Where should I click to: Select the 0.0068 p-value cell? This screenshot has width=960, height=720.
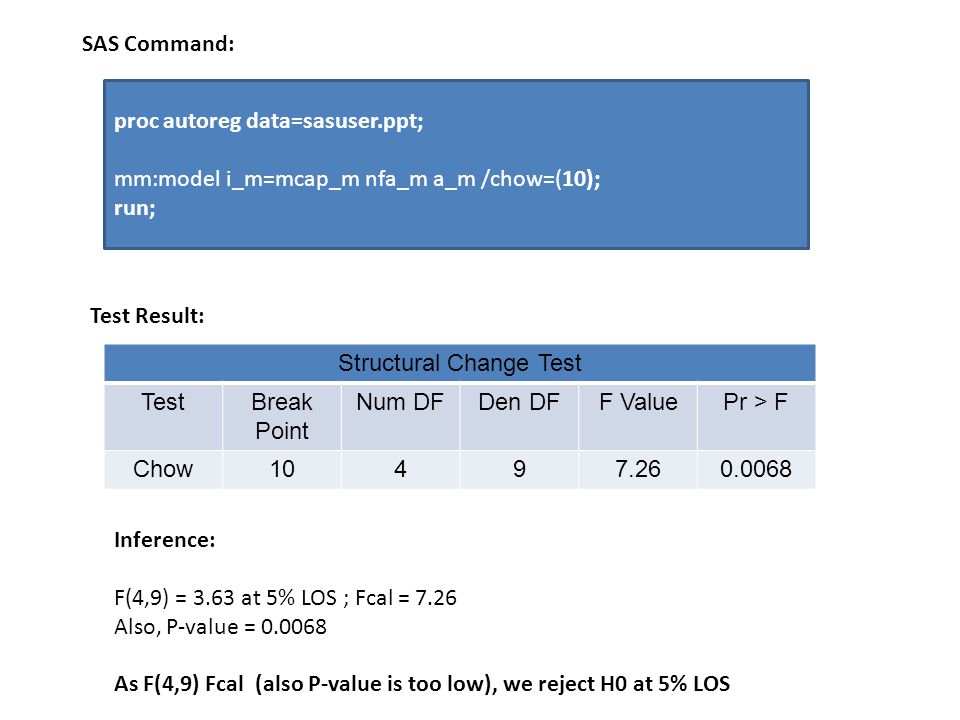[756, 470]
